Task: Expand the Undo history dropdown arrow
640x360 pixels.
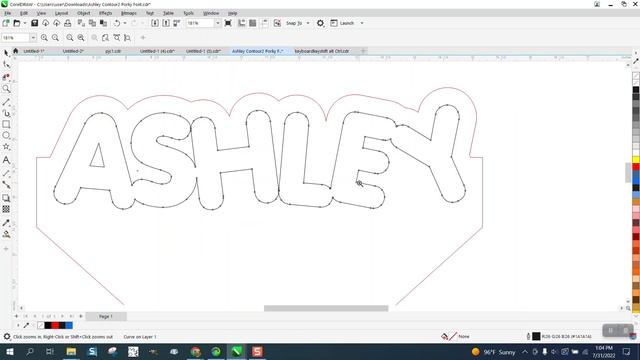Action: 125,23
